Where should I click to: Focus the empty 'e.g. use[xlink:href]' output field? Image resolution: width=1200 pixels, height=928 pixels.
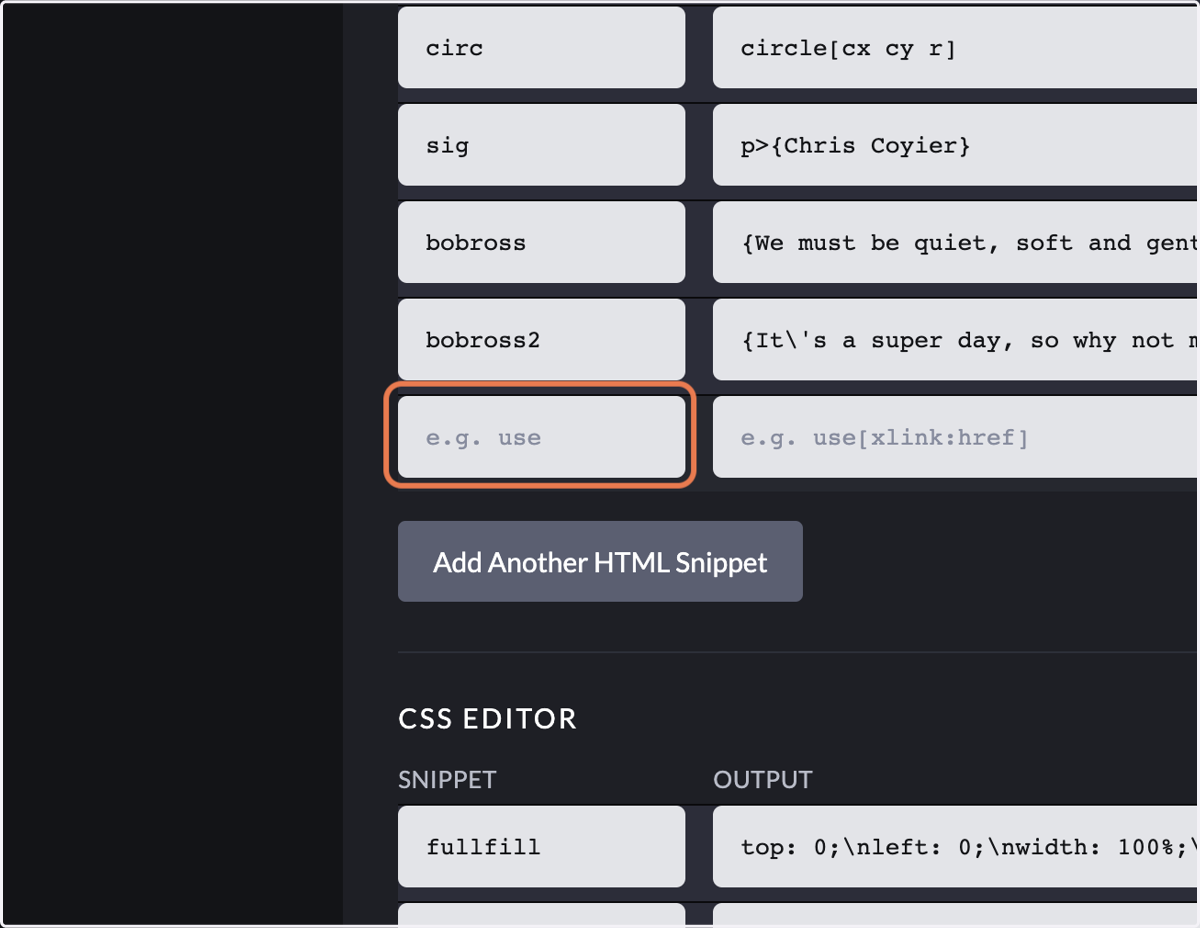click(956, 437)
